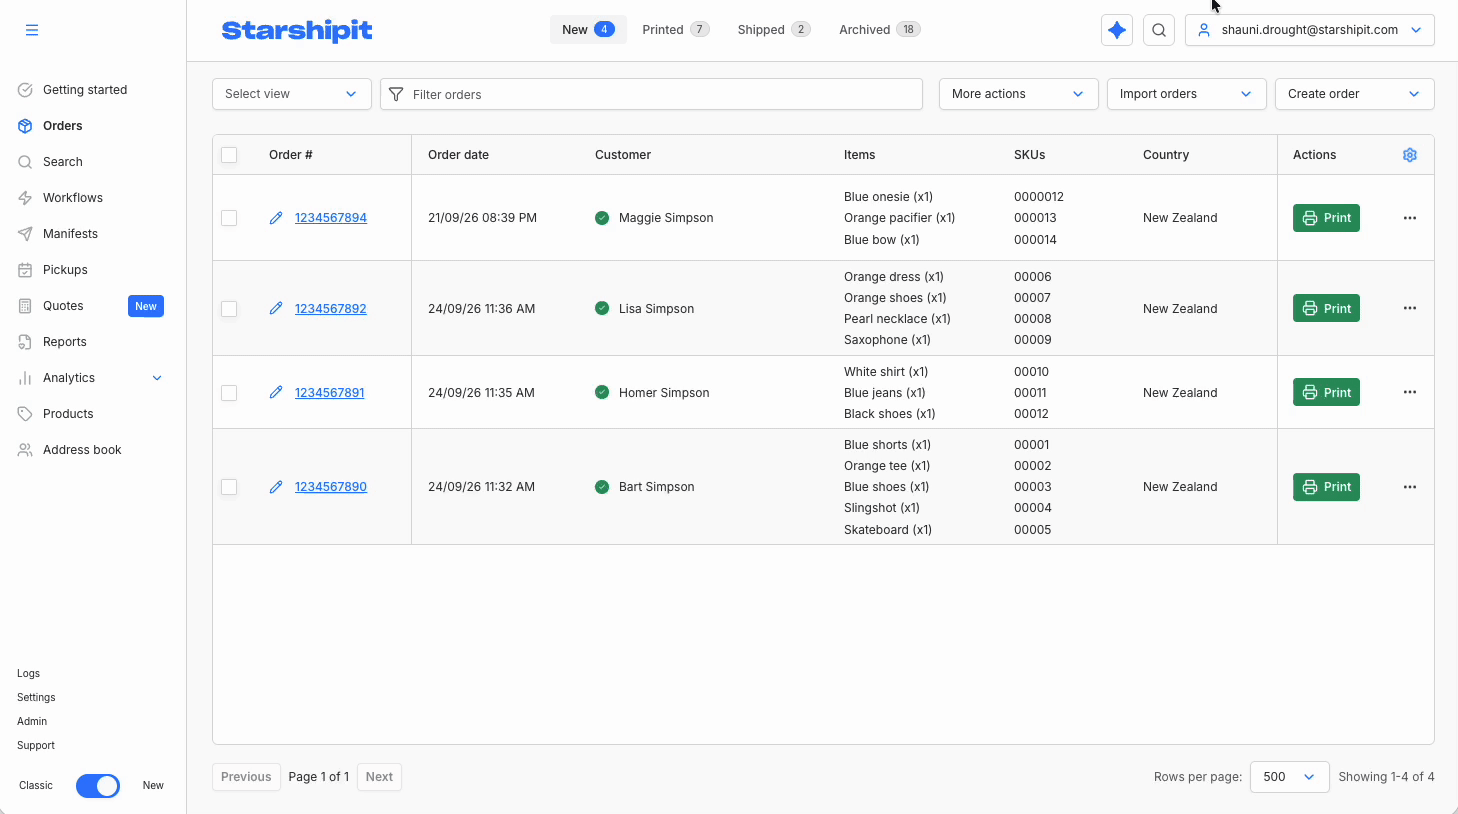
Task: Switch to the Archived tab
Action: (x=880, y=30)
